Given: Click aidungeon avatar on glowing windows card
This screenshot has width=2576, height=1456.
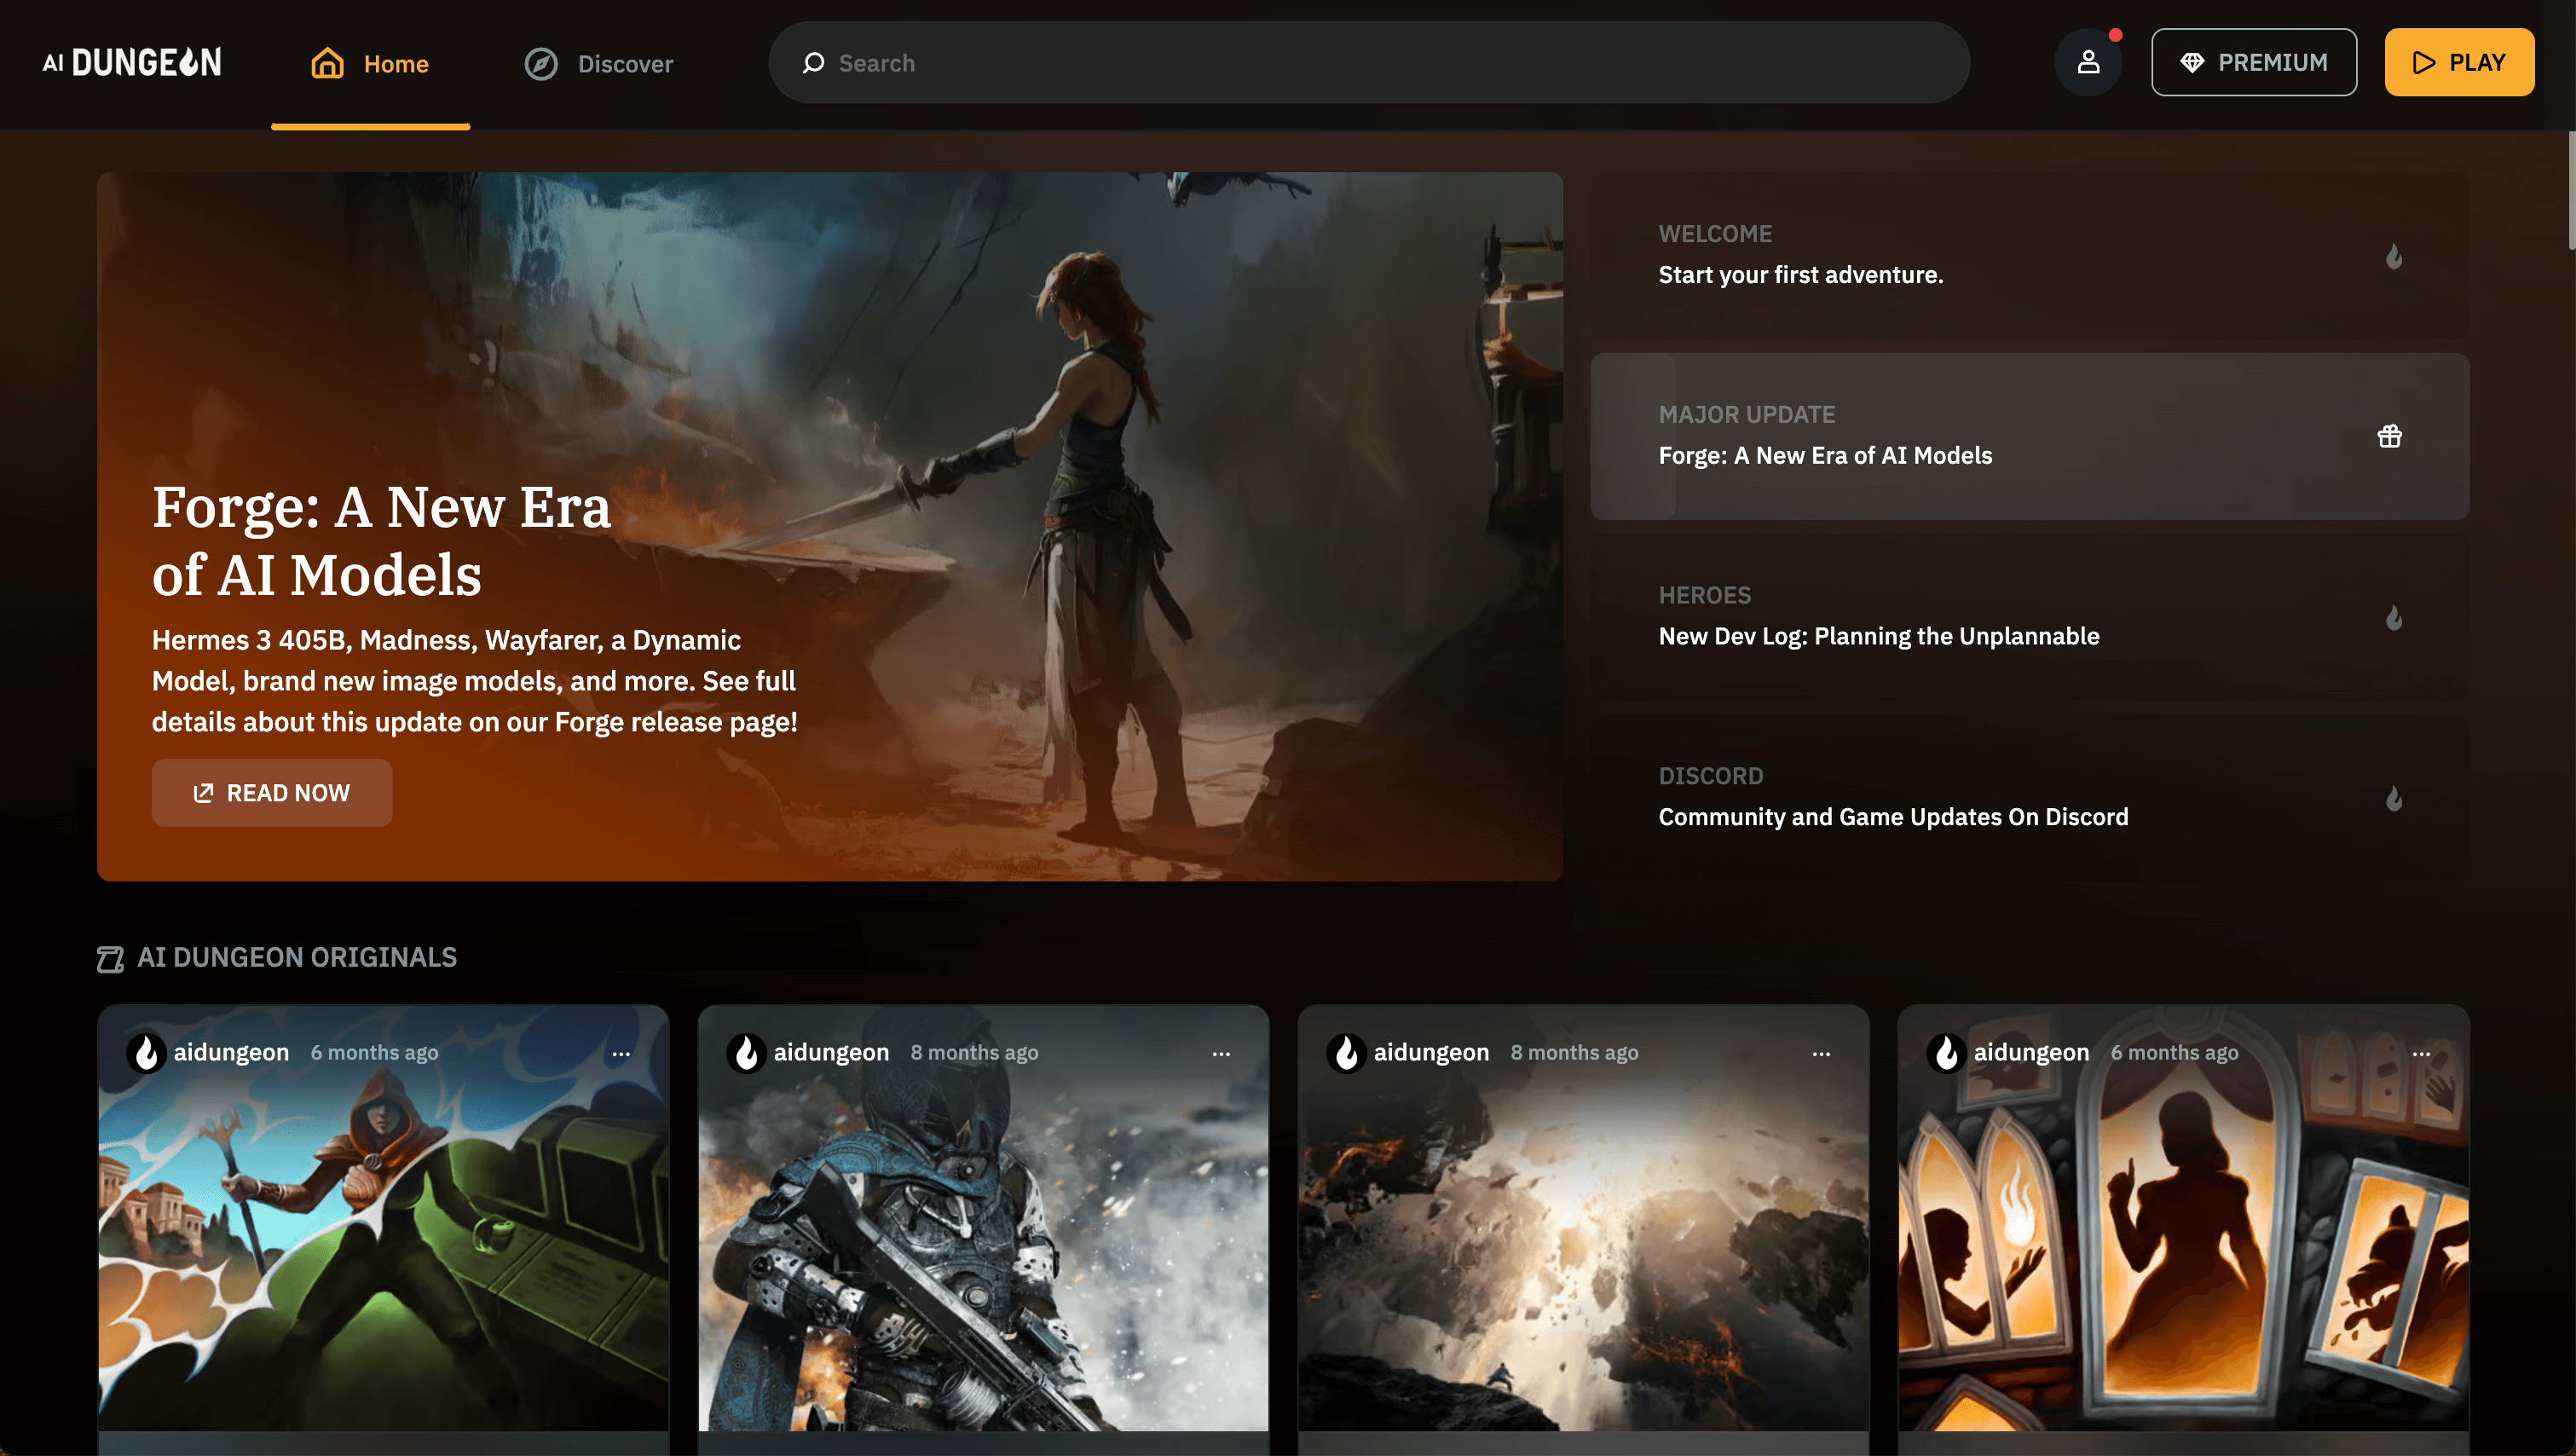Looking at the screenshot, I should click(1947, 1052).
